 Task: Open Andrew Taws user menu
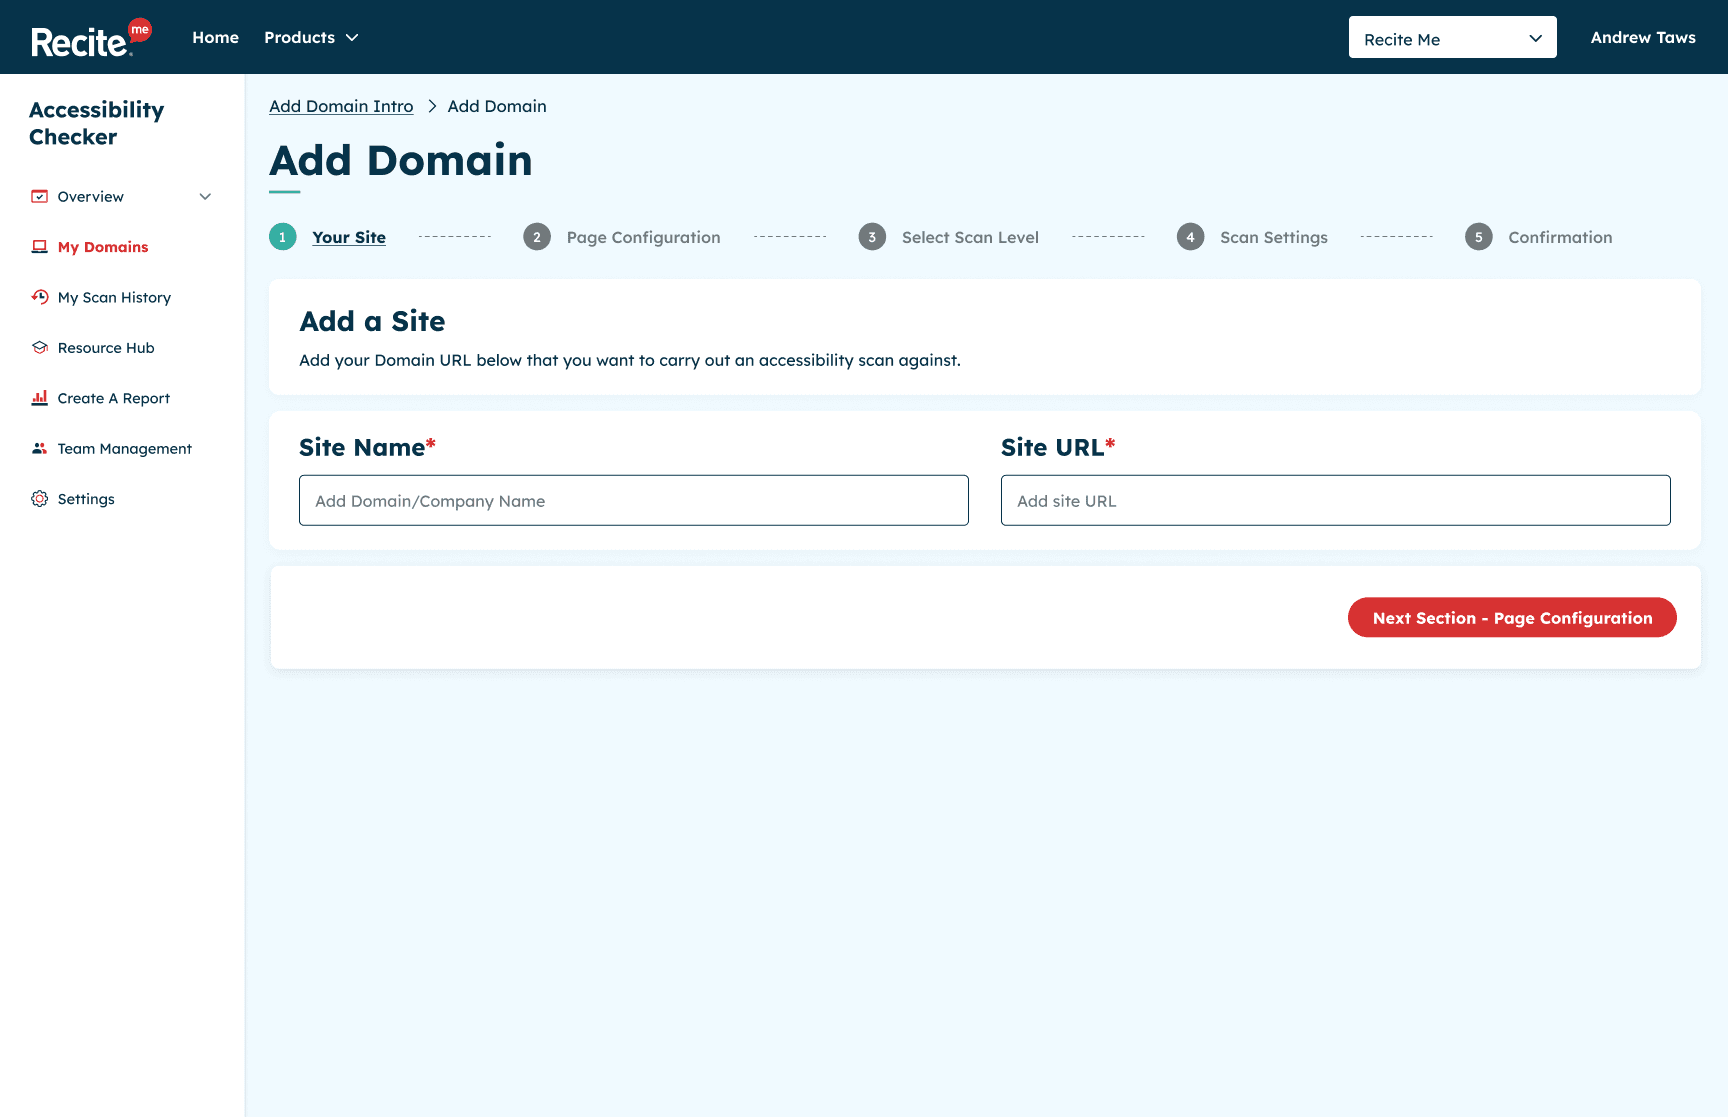[x=1643, y=37]
